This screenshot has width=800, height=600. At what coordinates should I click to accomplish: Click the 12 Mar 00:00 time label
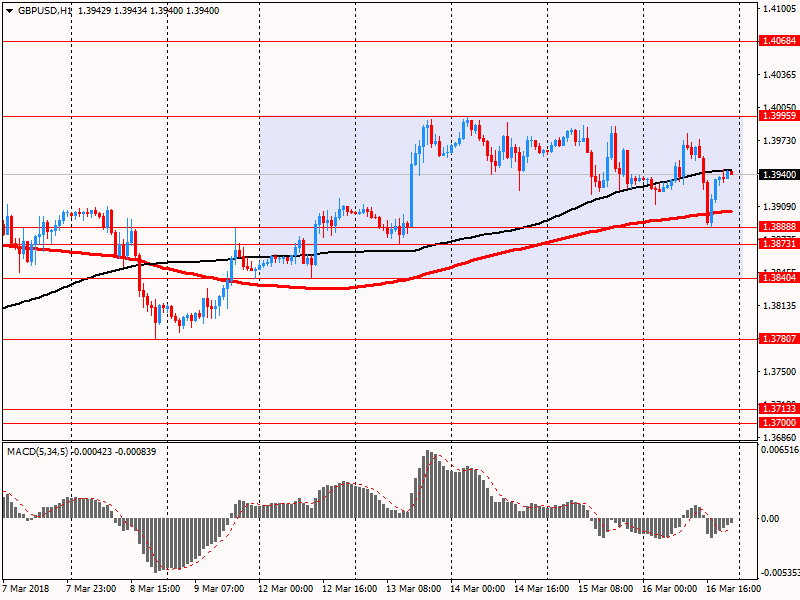tap(285, 589)
